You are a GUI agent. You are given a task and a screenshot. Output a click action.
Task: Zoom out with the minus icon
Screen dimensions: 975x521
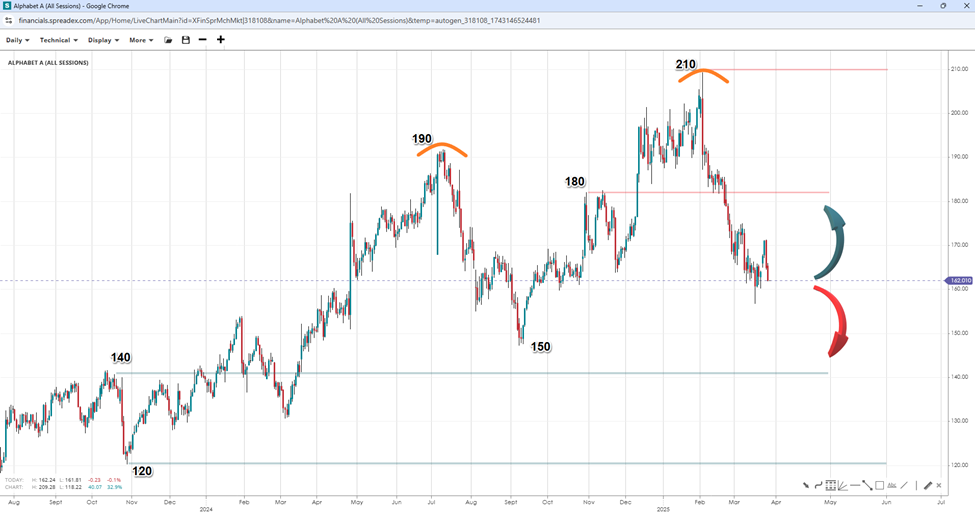[202, 40]
